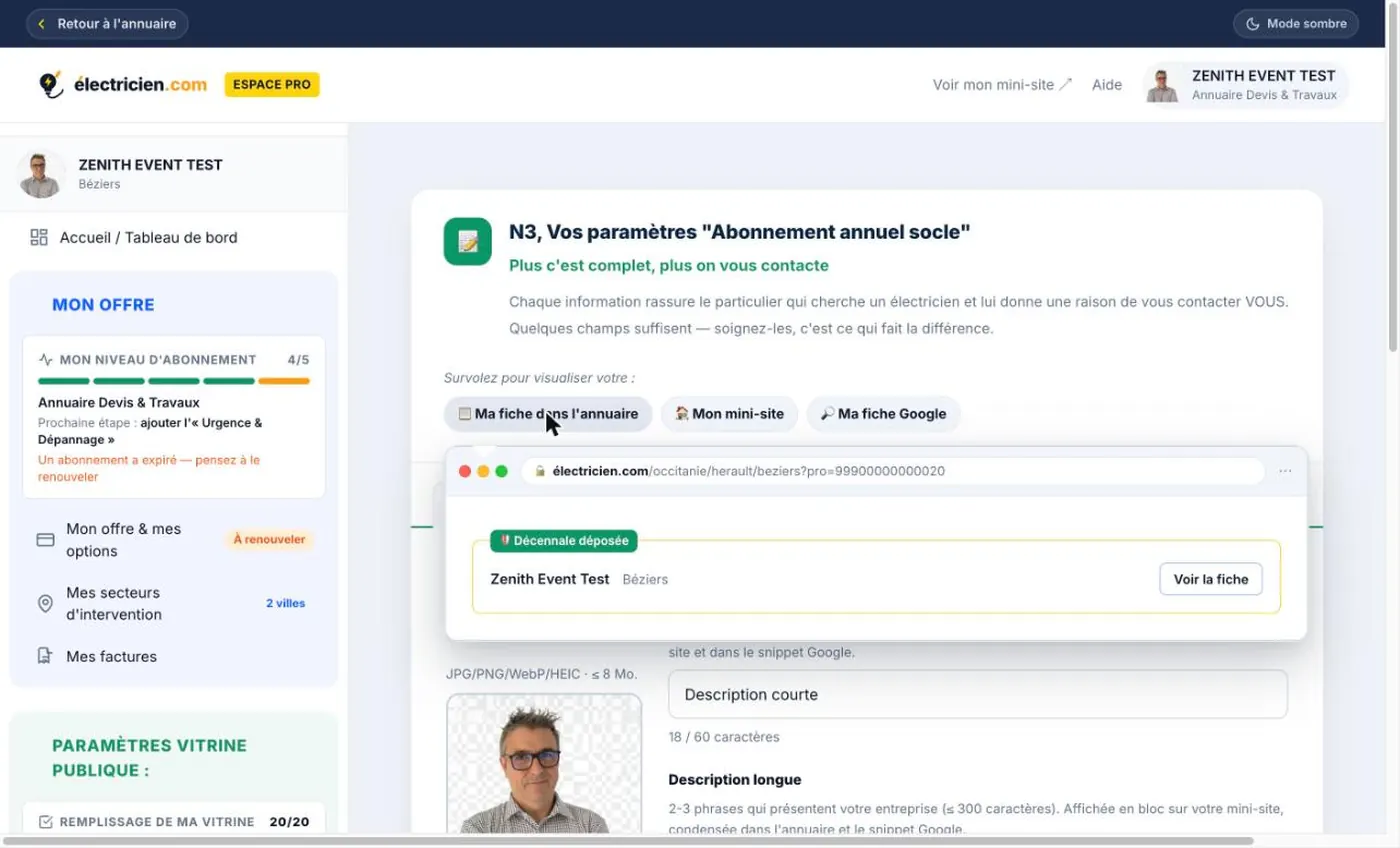The width and height of the screenshot is (1400, 848).
Task: Switch to the Mon mini-site tab
Action: (x=729, y=414)
